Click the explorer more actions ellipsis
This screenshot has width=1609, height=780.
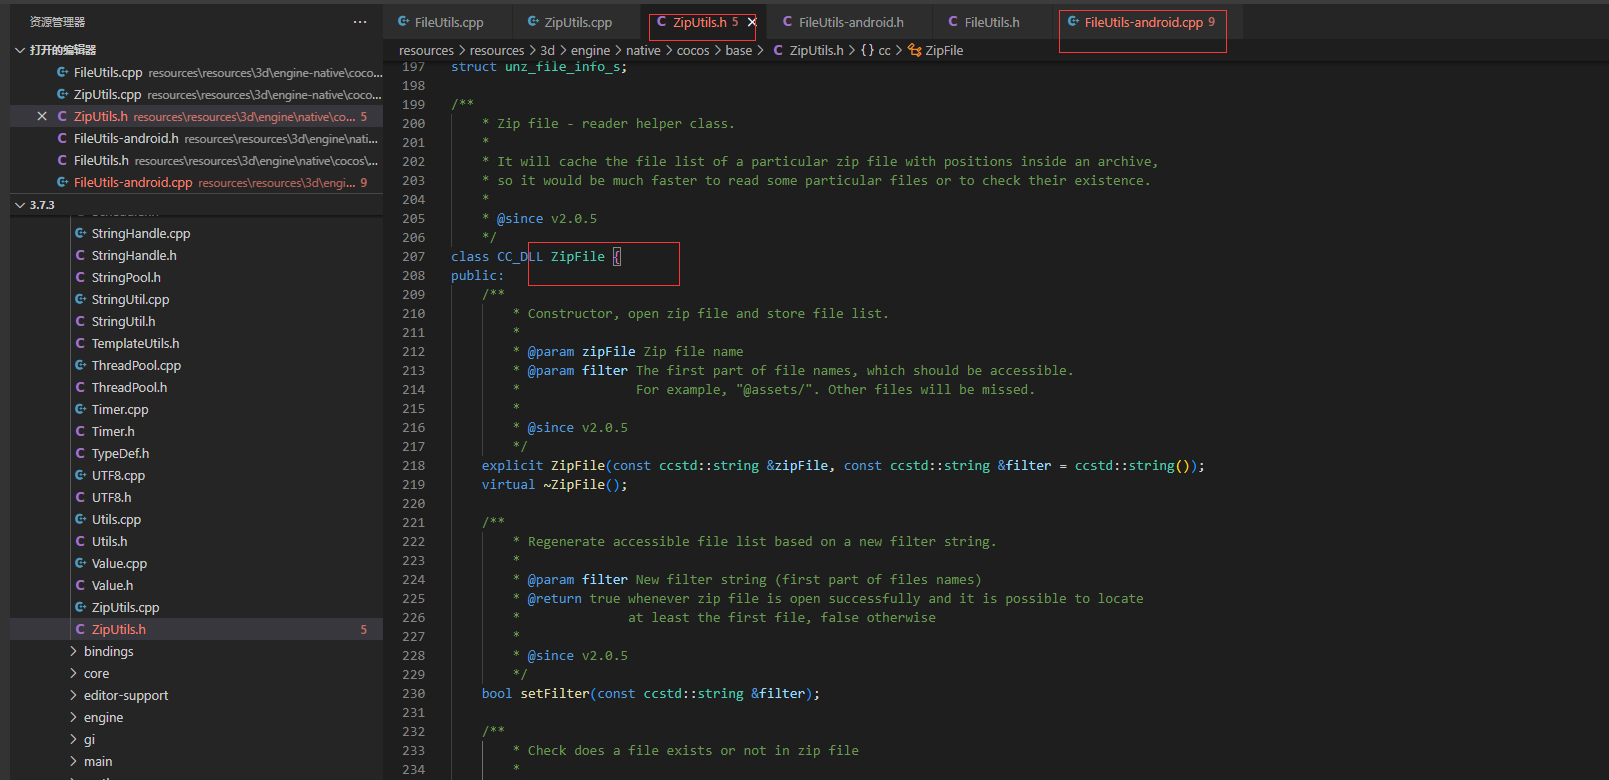(x=360, y=22)
